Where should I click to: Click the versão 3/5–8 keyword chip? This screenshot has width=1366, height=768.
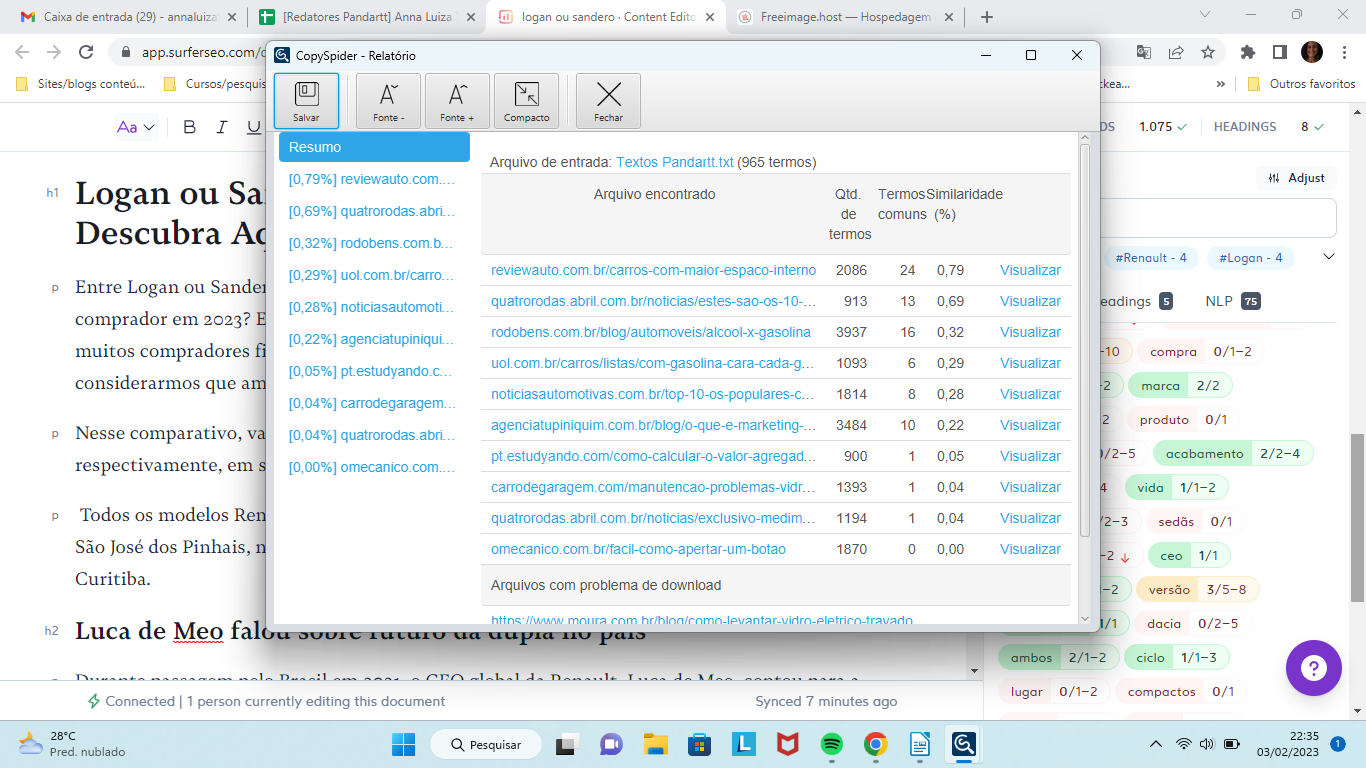pos(1197,589)
